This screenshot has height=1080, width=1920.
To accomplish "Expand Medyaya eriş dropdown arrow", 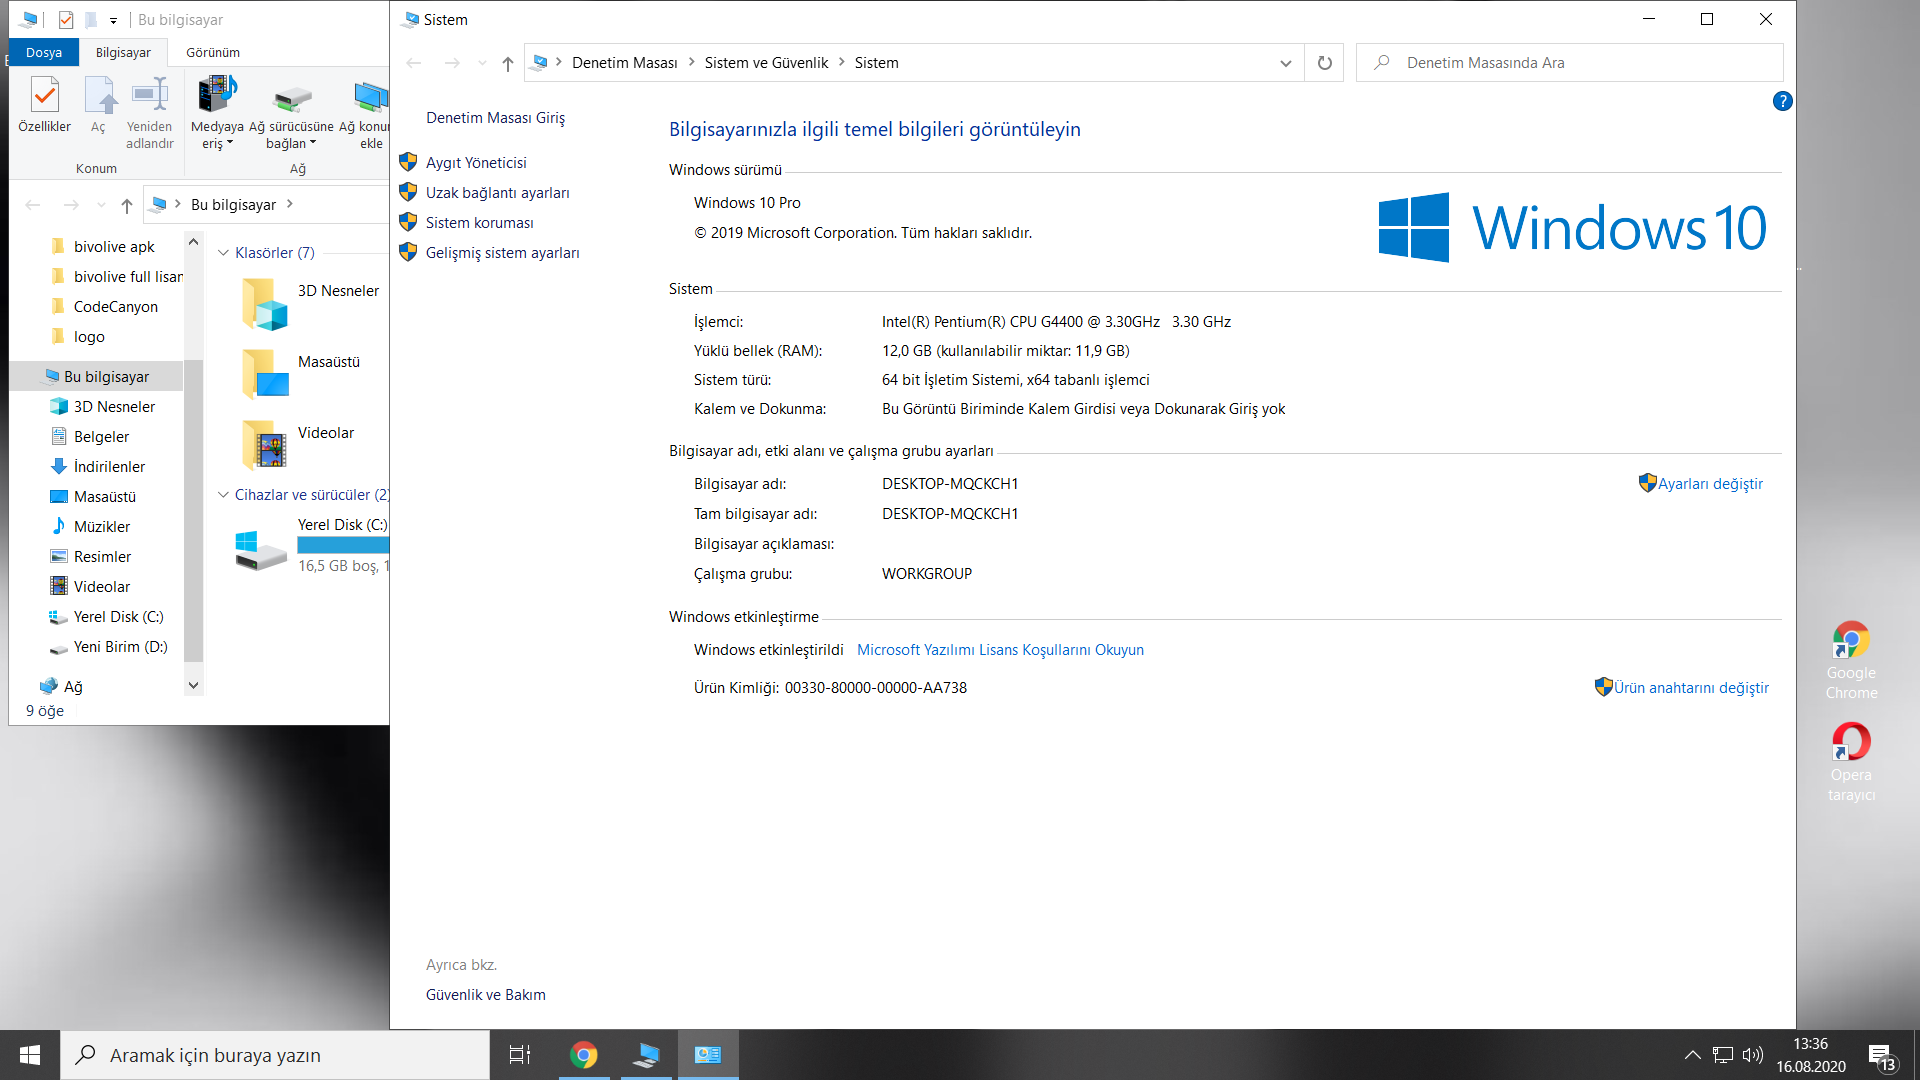I will click(x=230, y=143).
